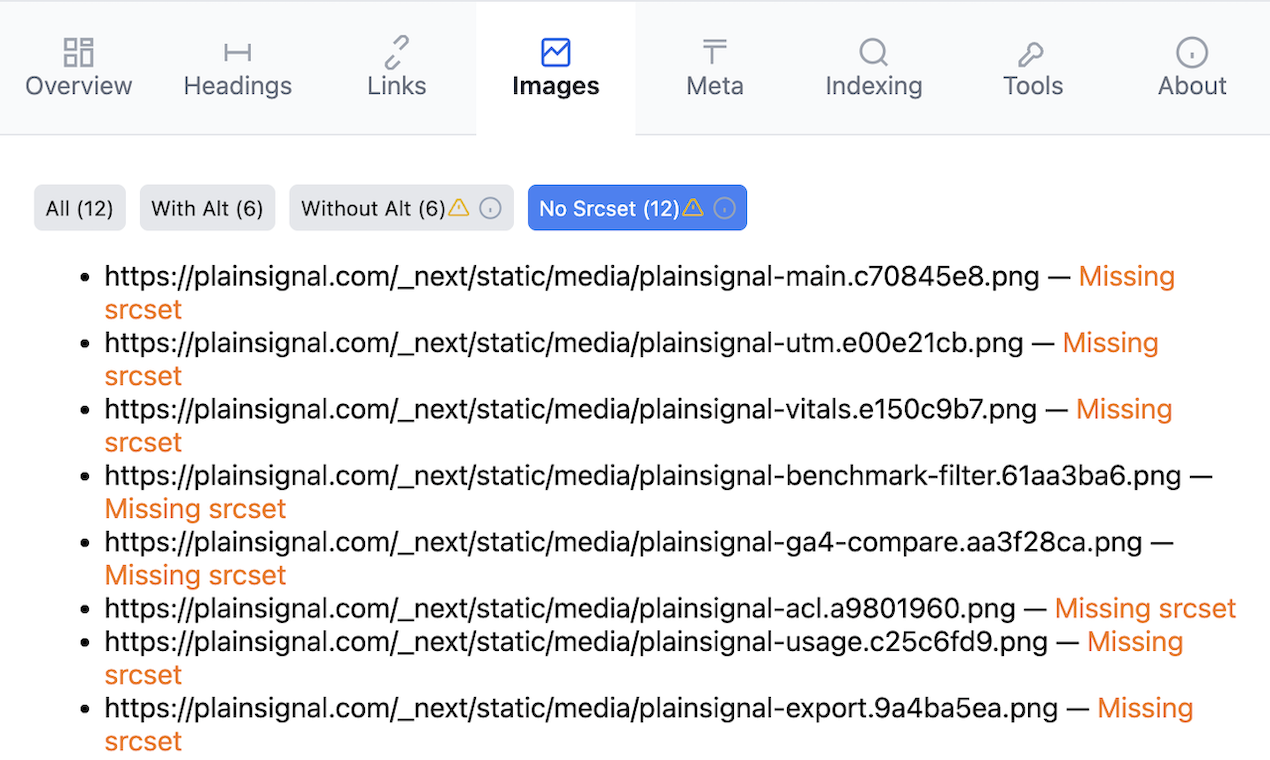Click the plainsignal-benchmark-filter.61aa3ba6.png URL
This screenshot has height=760, width=1270.
(x=643, y=475)
